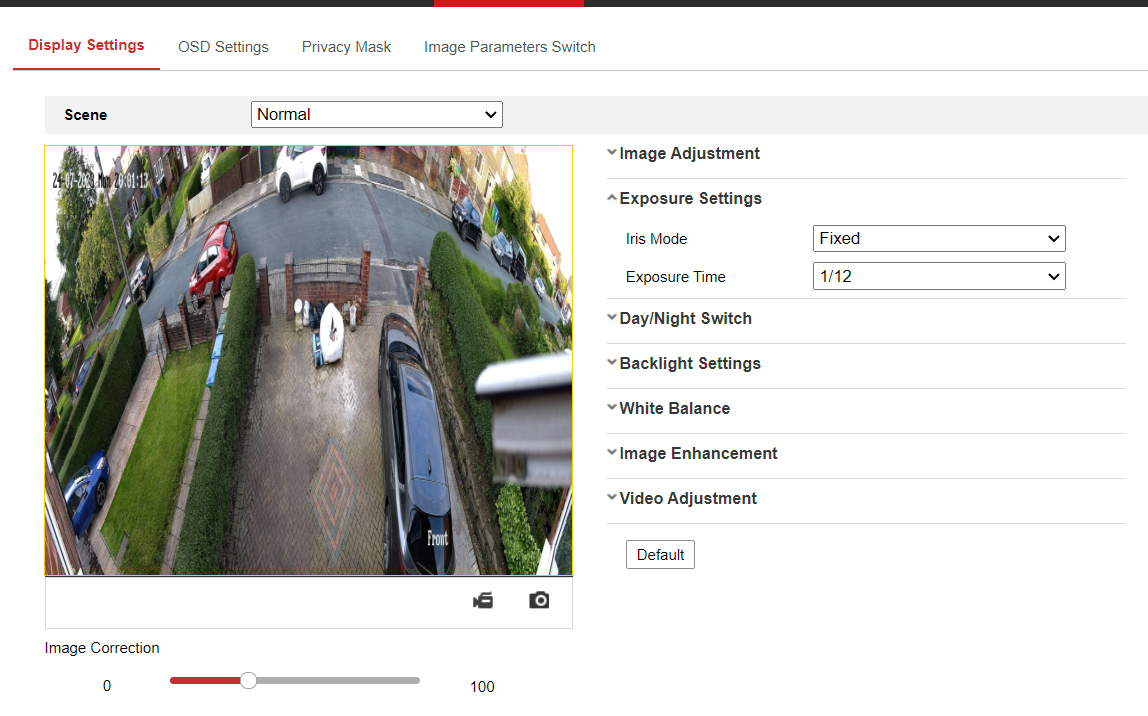The image size is (1148, 716).
Task: Expand the Image Adjustment section
Action: (689, 154)
